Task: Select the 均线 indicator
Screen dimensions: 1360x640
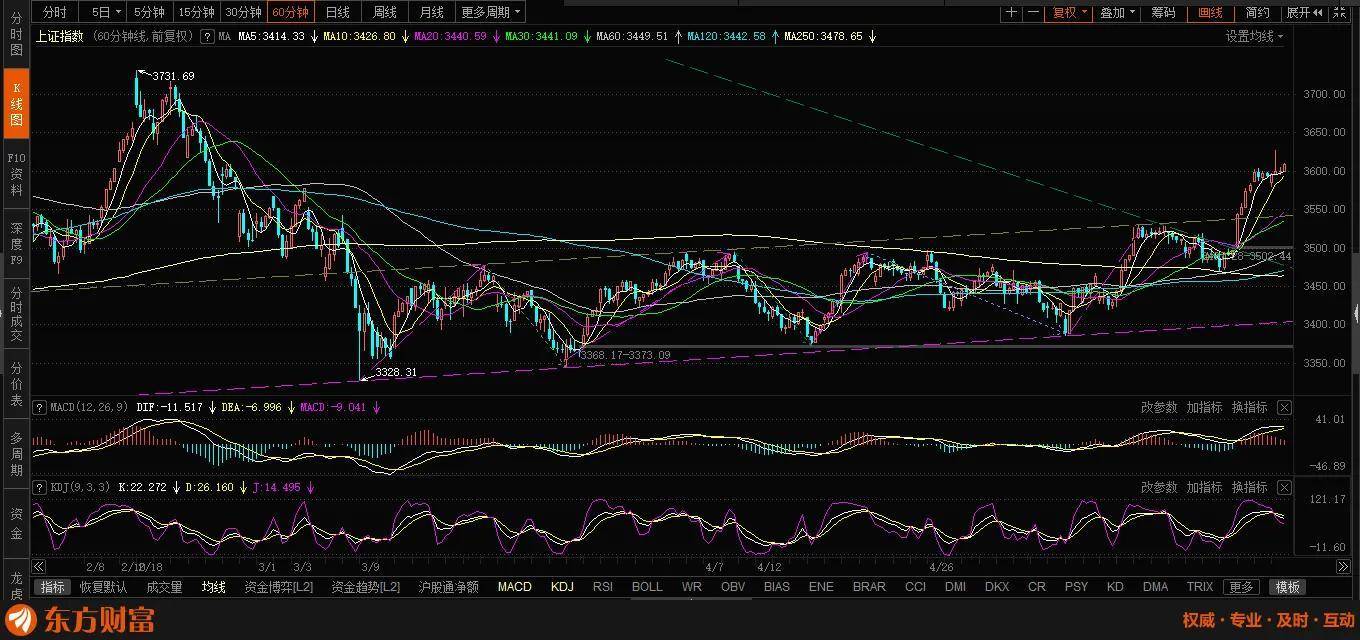Action: click(214, 587)
